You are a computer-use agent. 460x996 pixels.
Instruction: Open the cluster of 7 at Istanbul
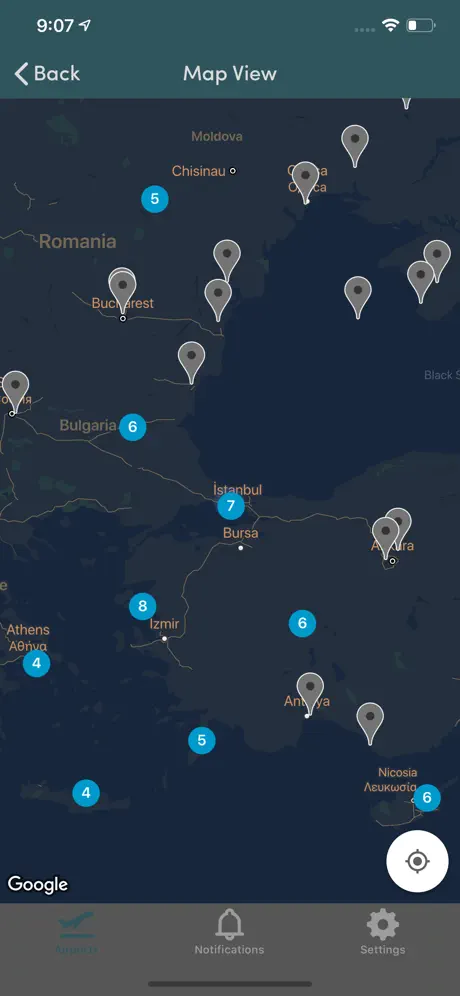231,506
